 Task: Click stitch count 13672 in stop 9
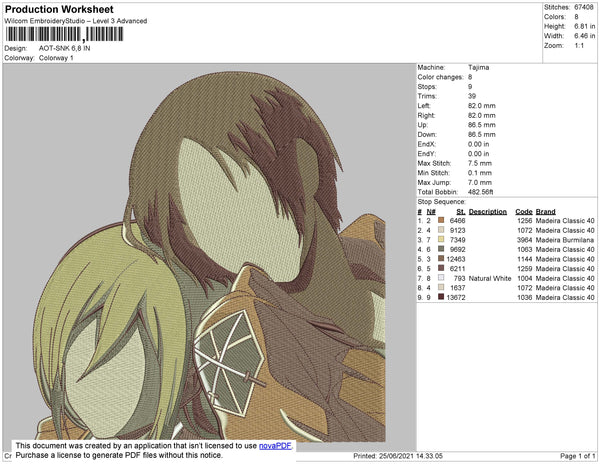(456, 297)
